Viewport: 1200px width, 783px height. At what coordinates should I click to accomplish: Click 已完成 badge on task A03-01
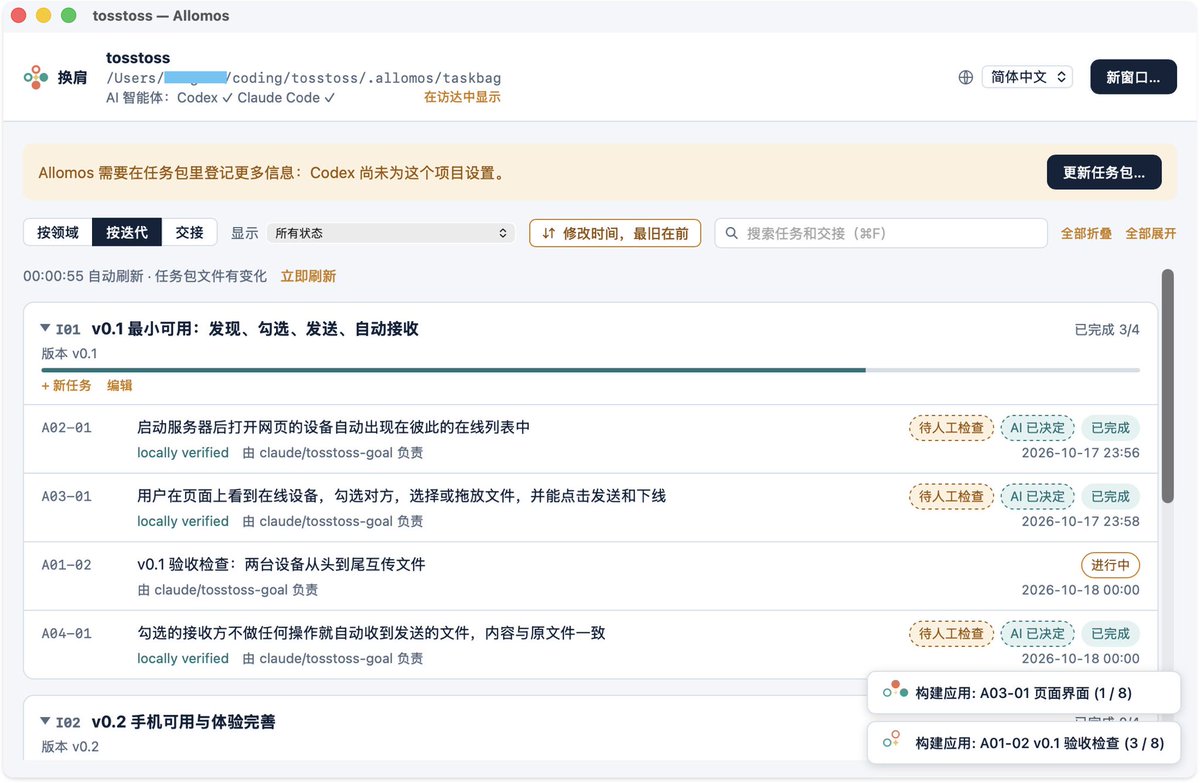1110,496
